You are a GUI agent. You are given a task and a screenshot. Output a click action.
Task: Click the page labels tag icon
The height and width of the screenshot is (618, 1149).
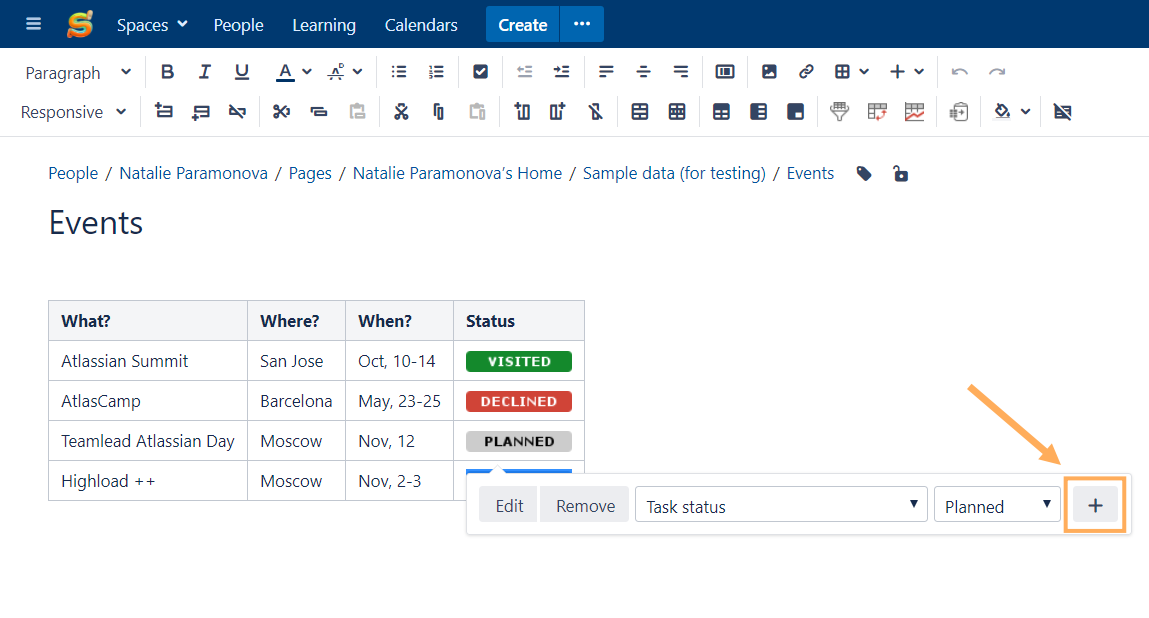coord(864,174)
